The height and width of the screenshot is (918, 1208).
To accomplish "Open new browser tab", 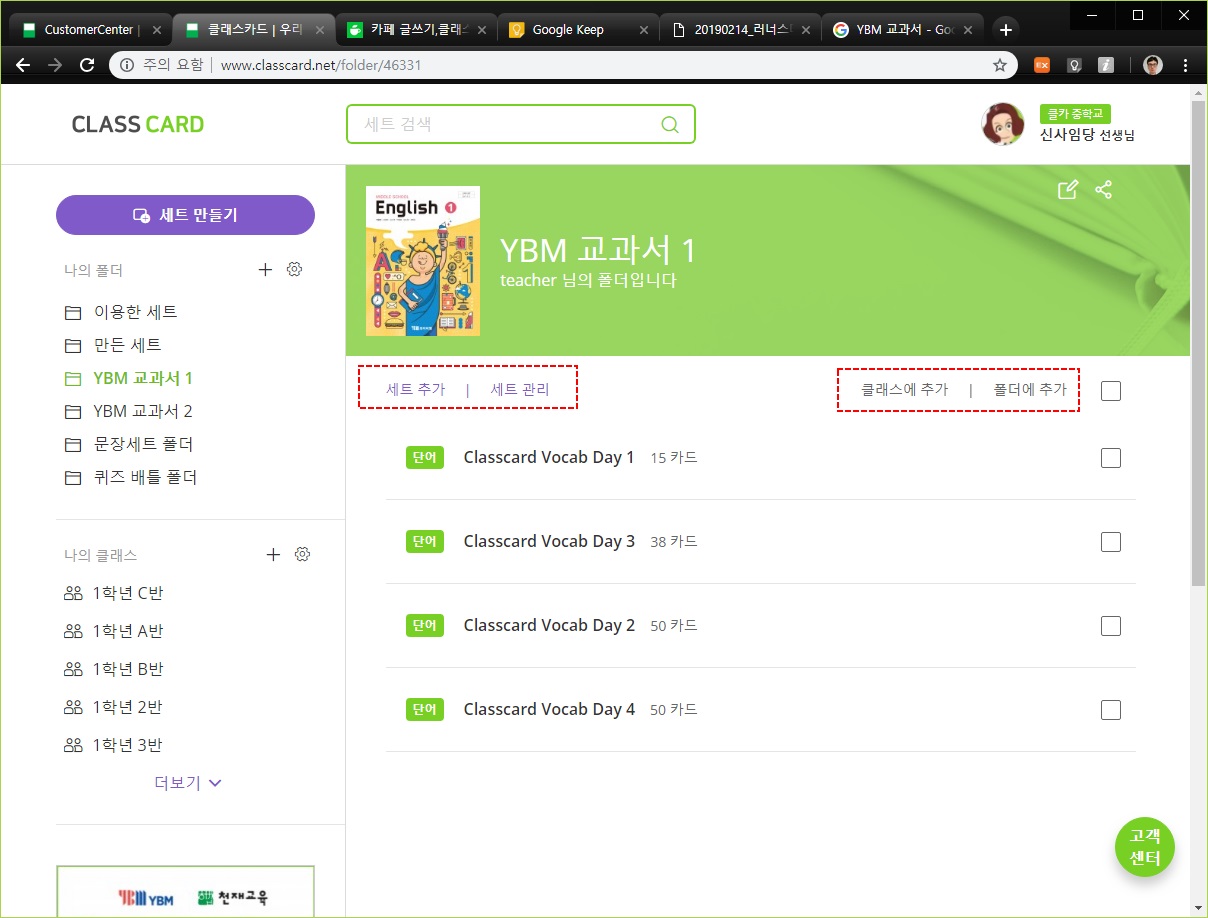I will pos(1006,30).
